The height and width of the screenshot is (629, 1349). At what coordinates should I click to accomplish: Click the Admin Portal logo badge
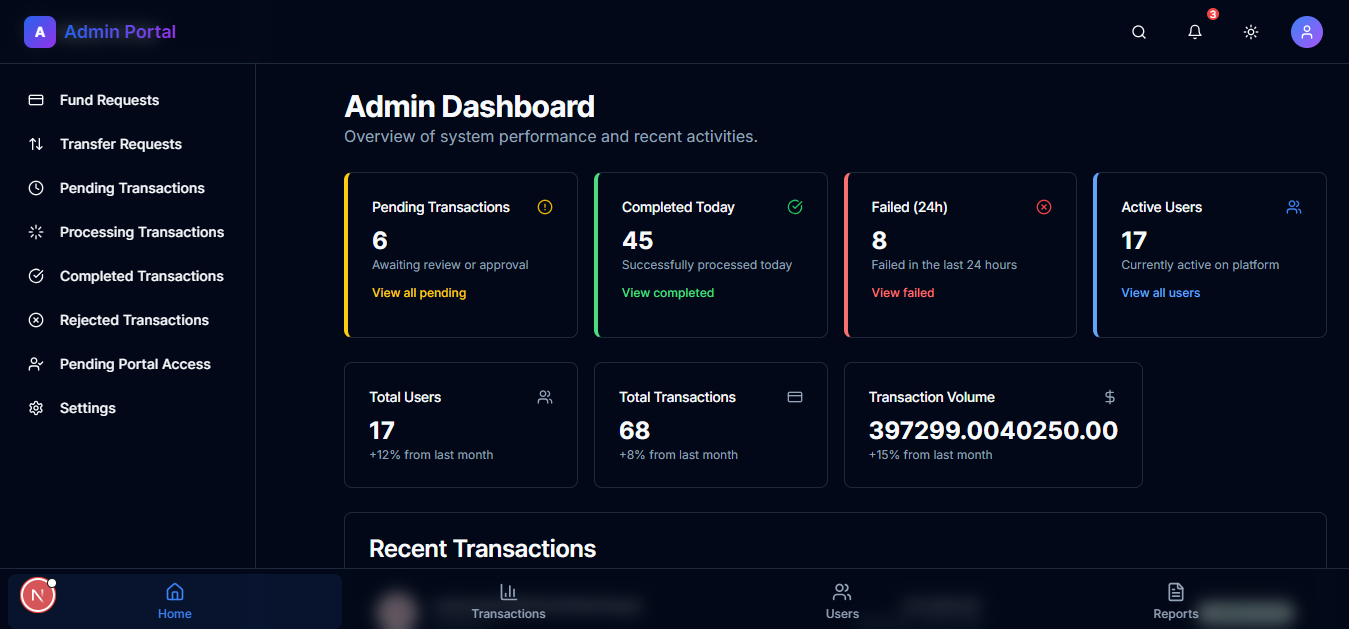point(40,32)
